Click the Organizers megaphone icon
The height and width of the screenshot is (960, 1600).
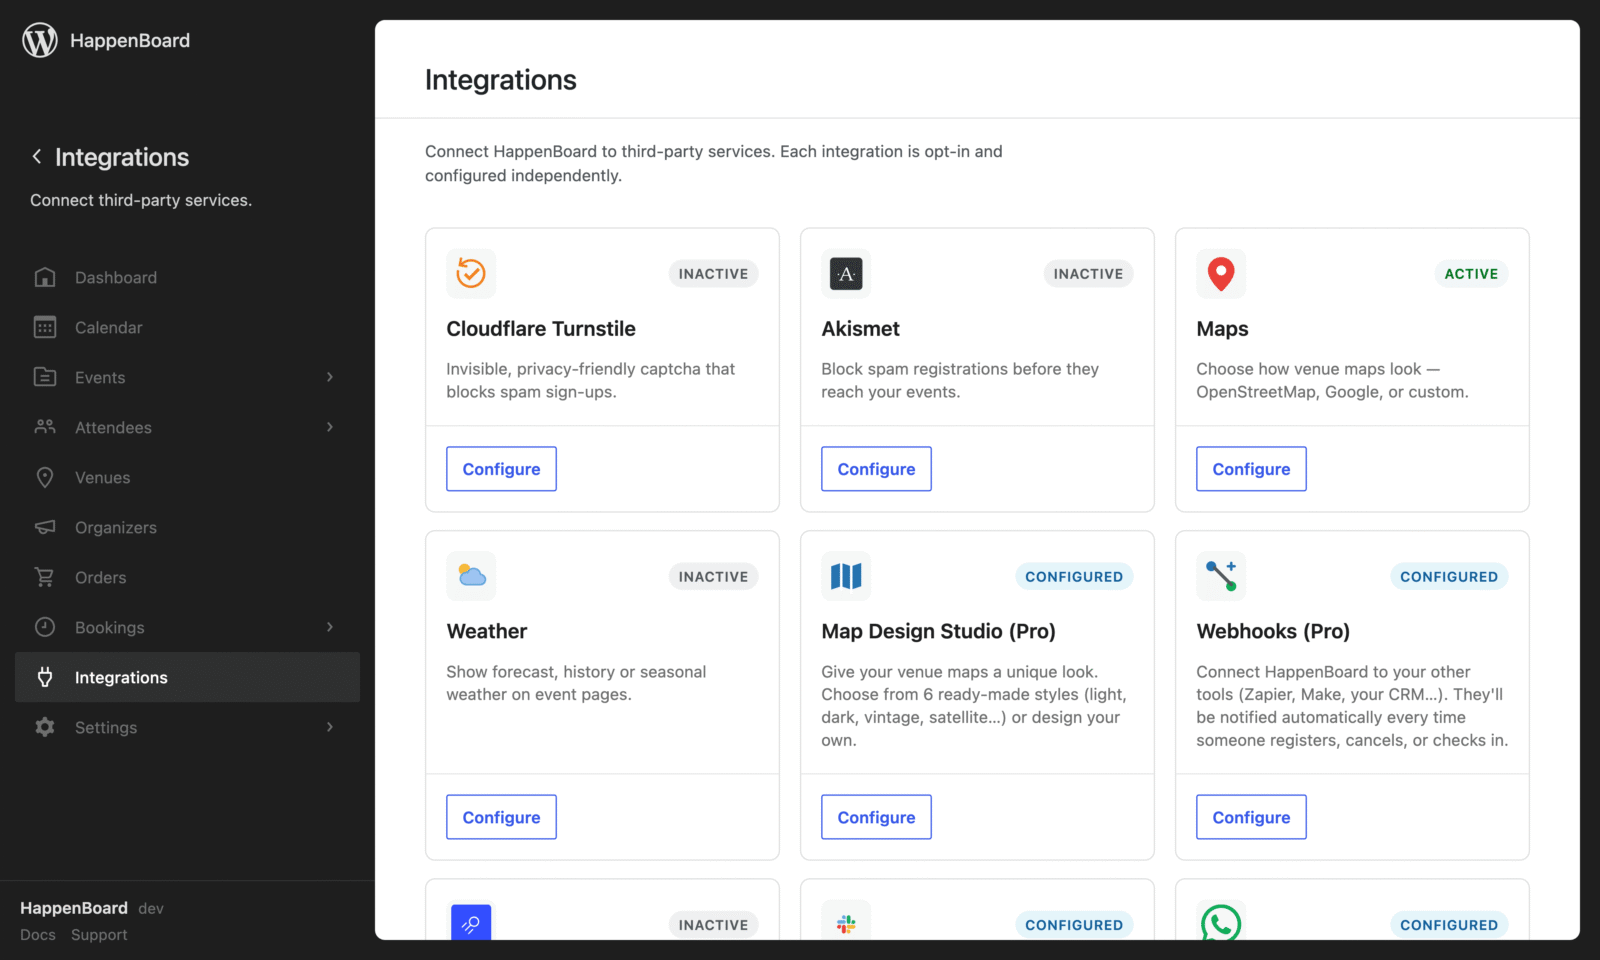click(45, 527)
